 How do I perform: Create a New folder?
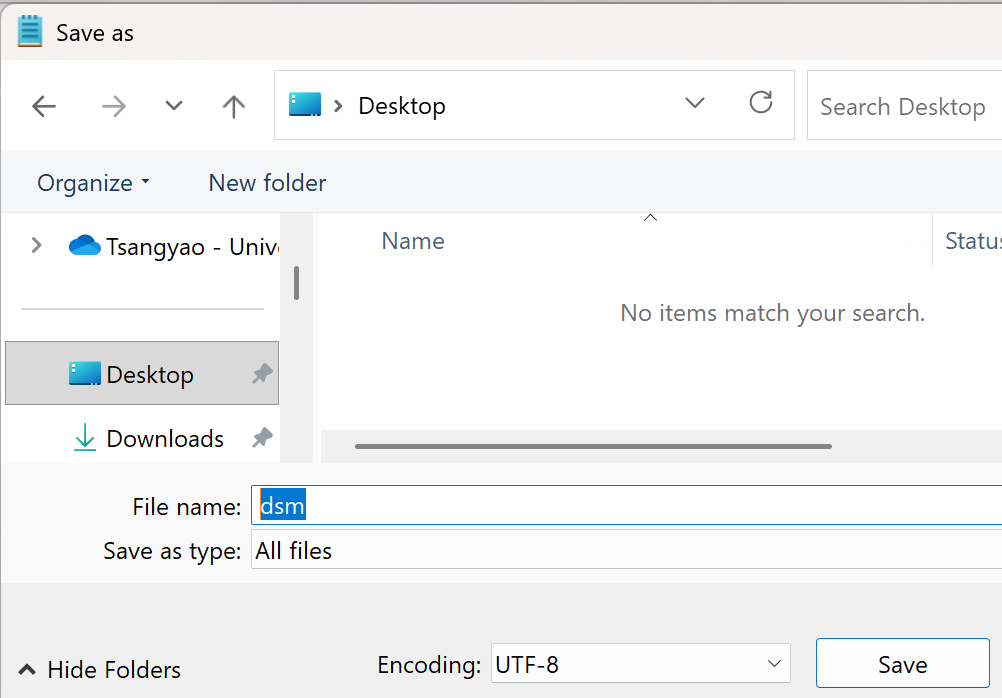[267, 183]
